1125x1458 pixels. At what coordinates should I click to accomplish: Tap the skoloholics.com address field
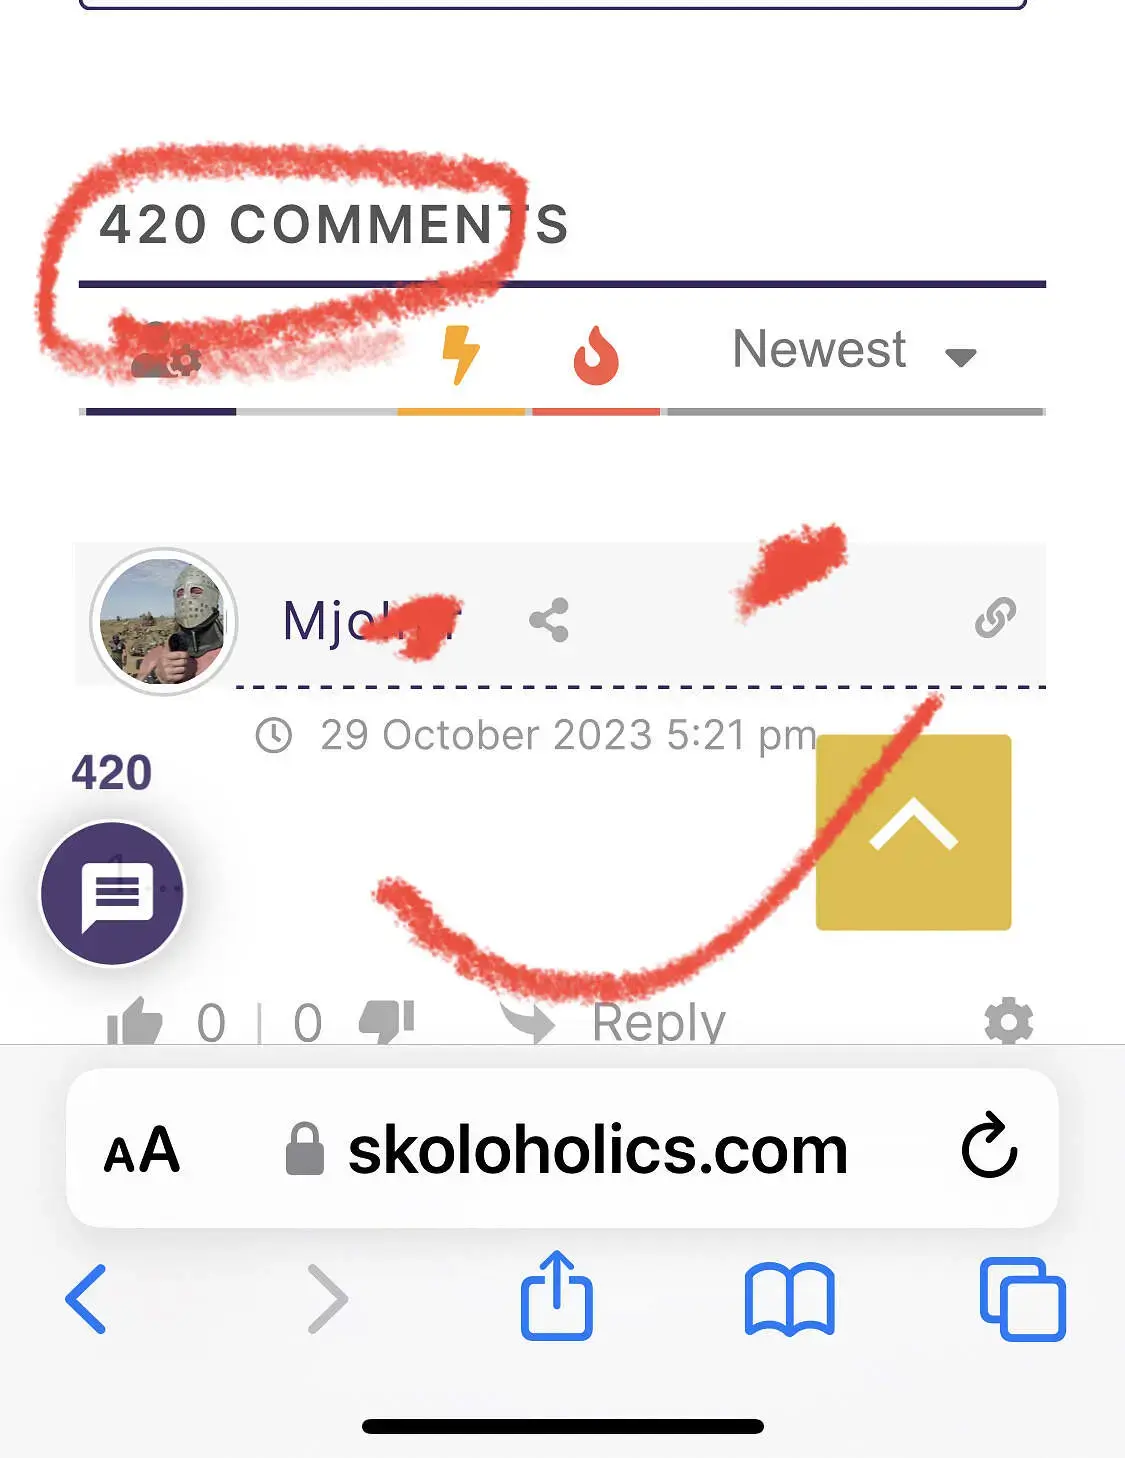click(562, 1148)
